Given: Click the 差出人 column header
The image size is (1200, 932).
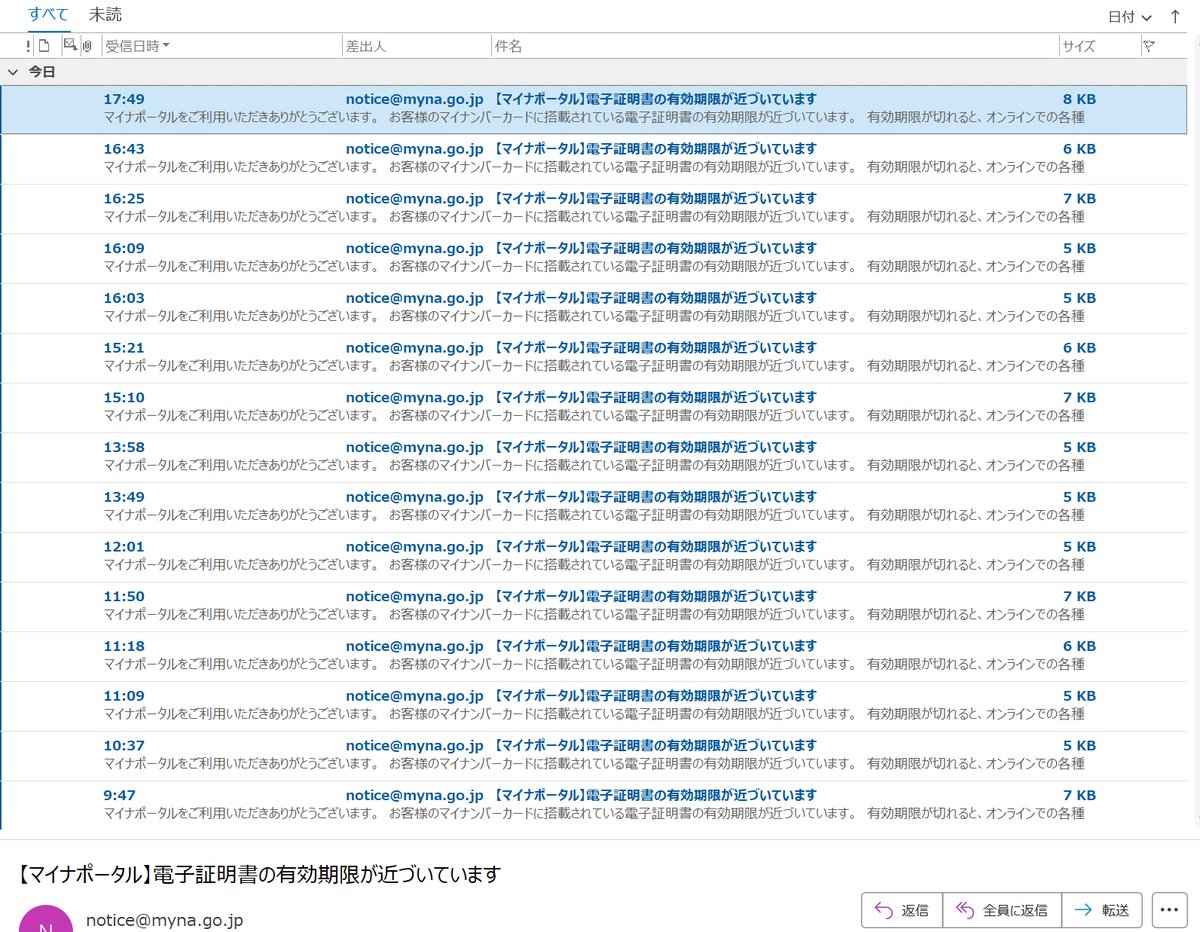Looking at the screenshot, I should (x=416, y=46).
